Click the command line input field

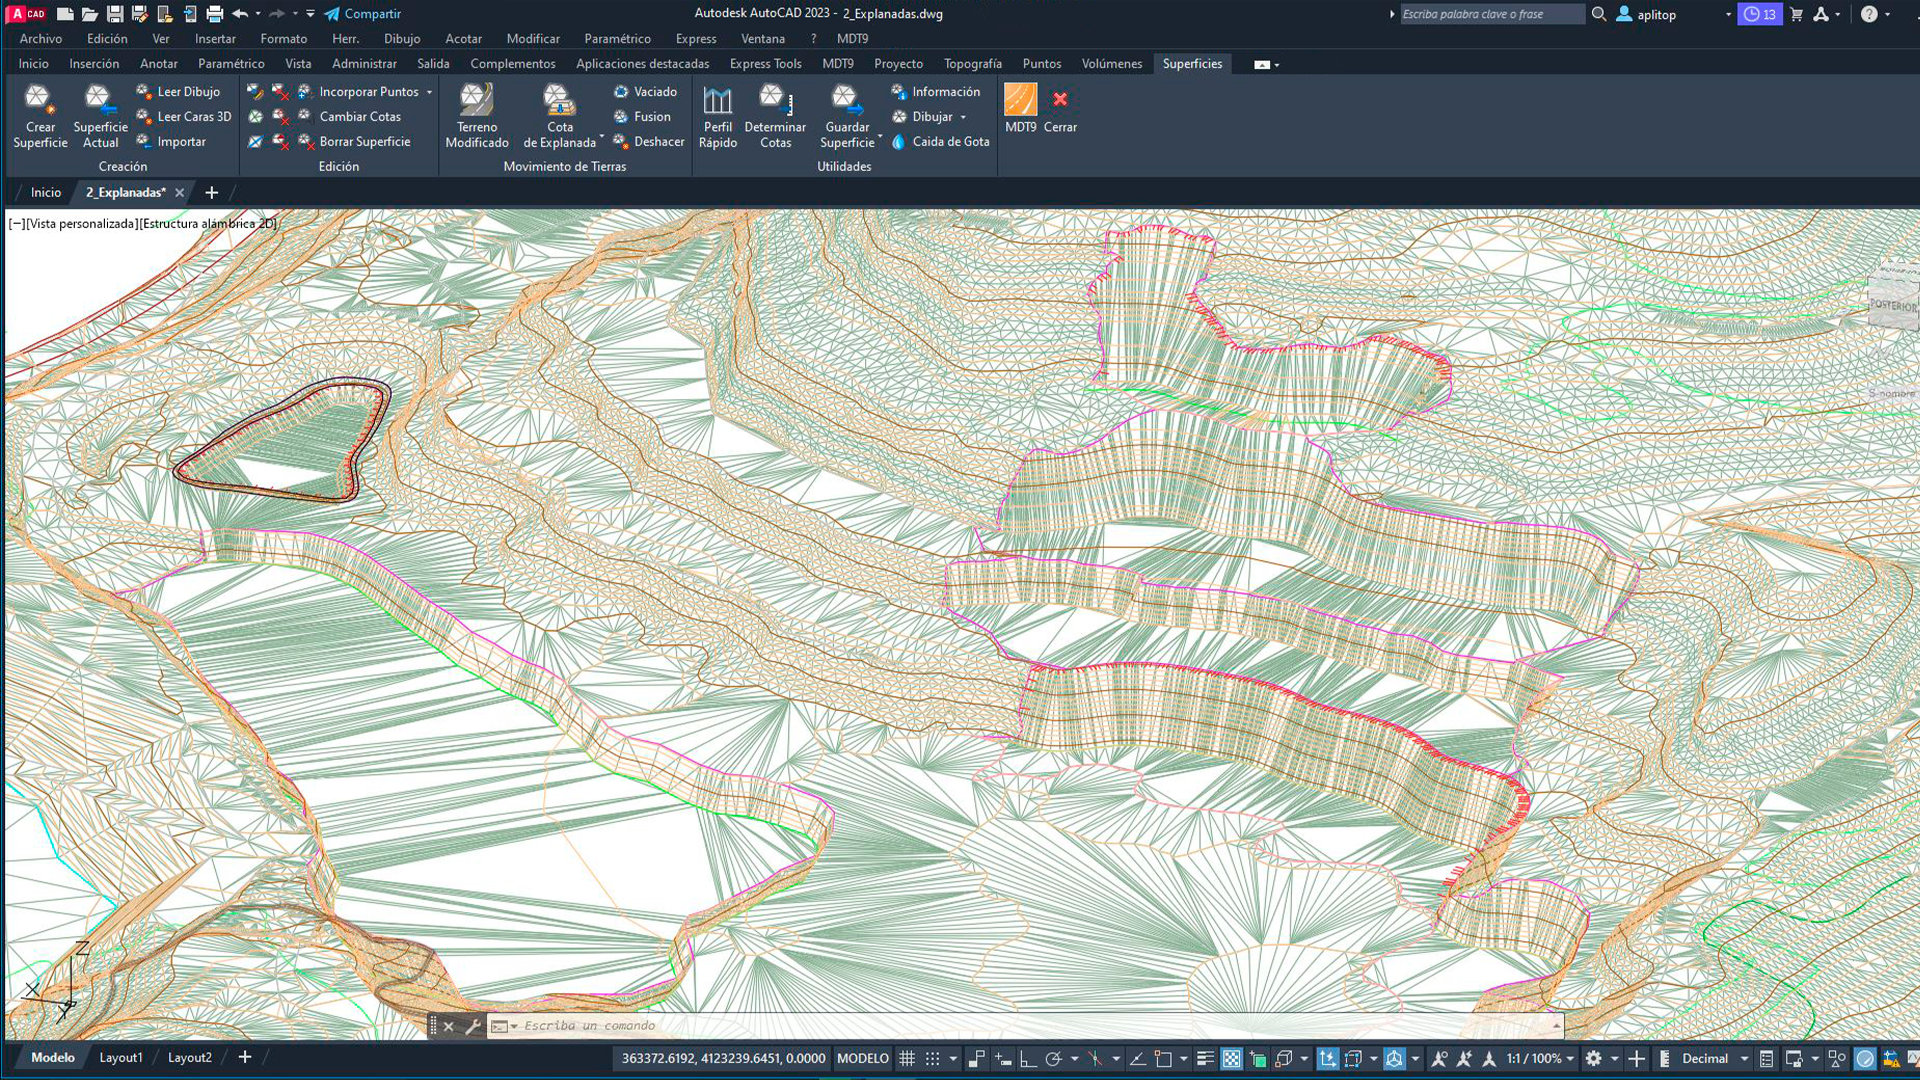click(1035, 1026)
